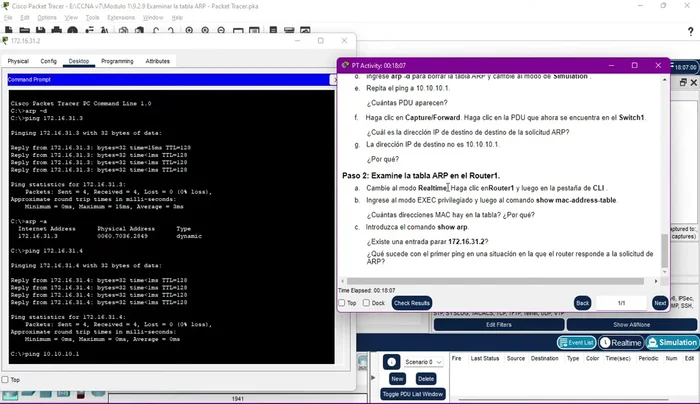Select the red device icon in device bar
Viewport: 700px width, 404px height.
click(81, 394)
